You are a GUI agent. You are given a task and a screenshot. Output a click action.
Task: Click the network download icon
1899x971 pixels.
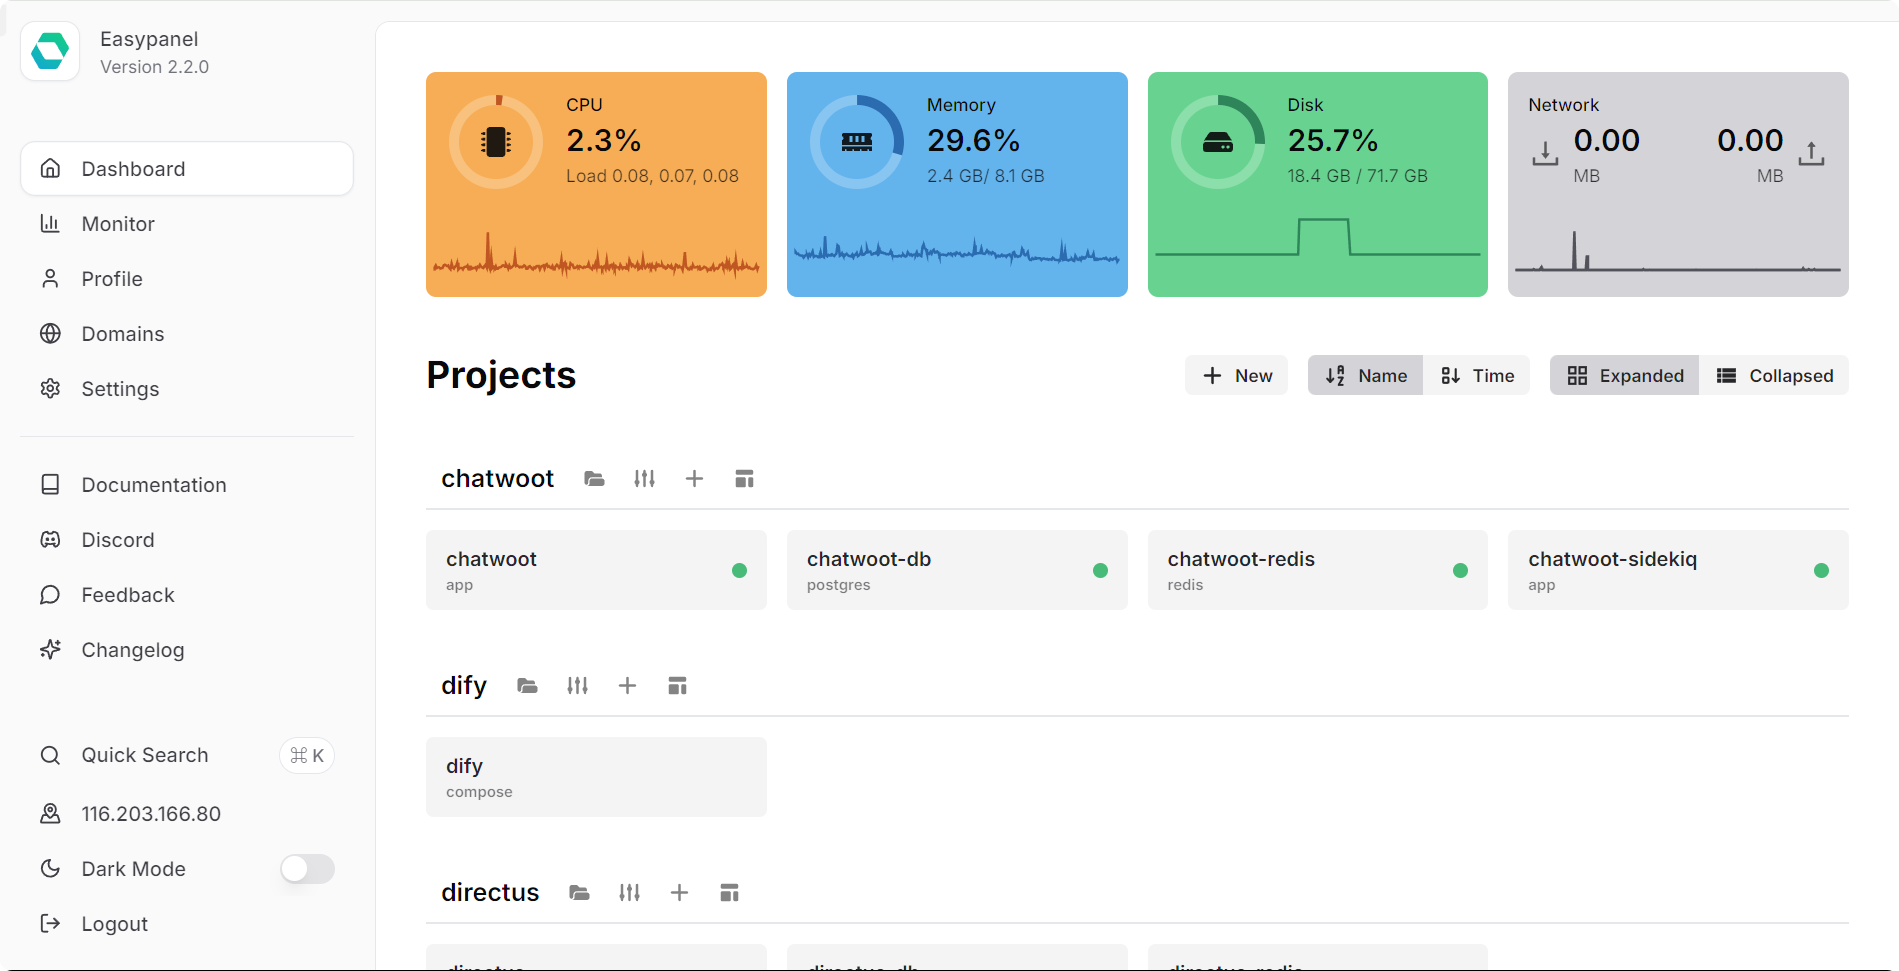[x=1545, y=153]
